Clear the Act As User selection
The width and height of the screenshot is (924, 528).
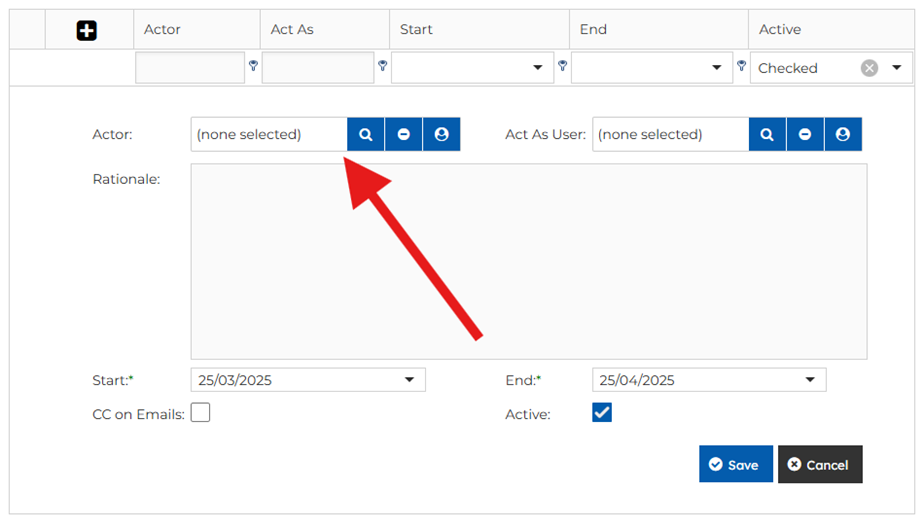(805, 134)
